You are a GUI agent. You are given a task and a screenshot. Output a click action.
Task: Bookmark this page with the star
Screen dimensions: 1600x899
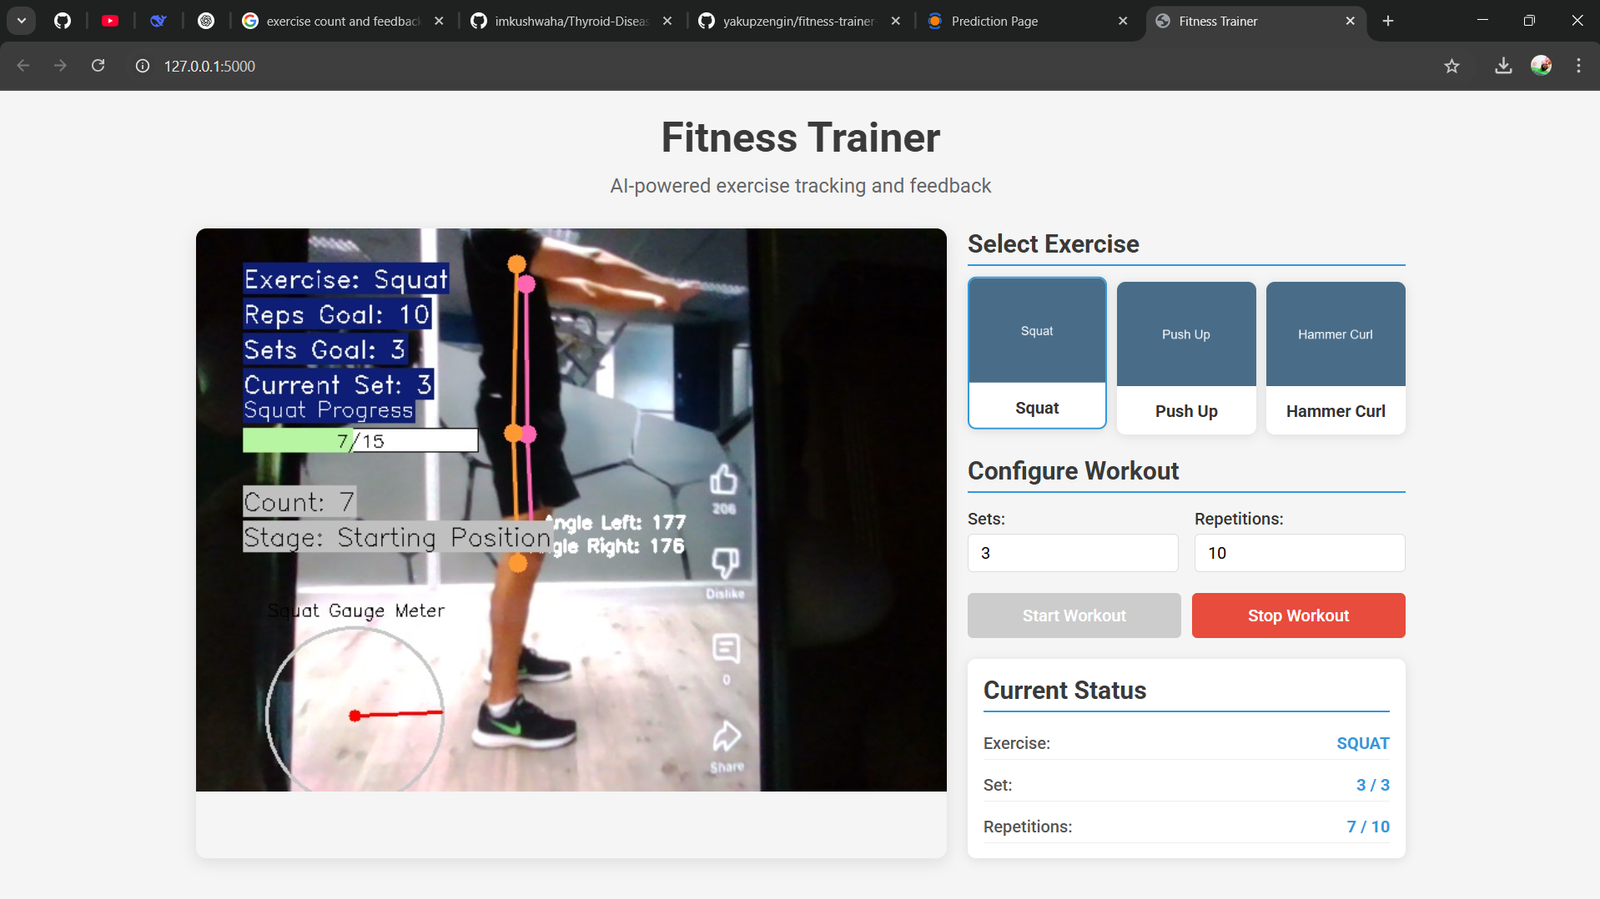point(1452,66)
